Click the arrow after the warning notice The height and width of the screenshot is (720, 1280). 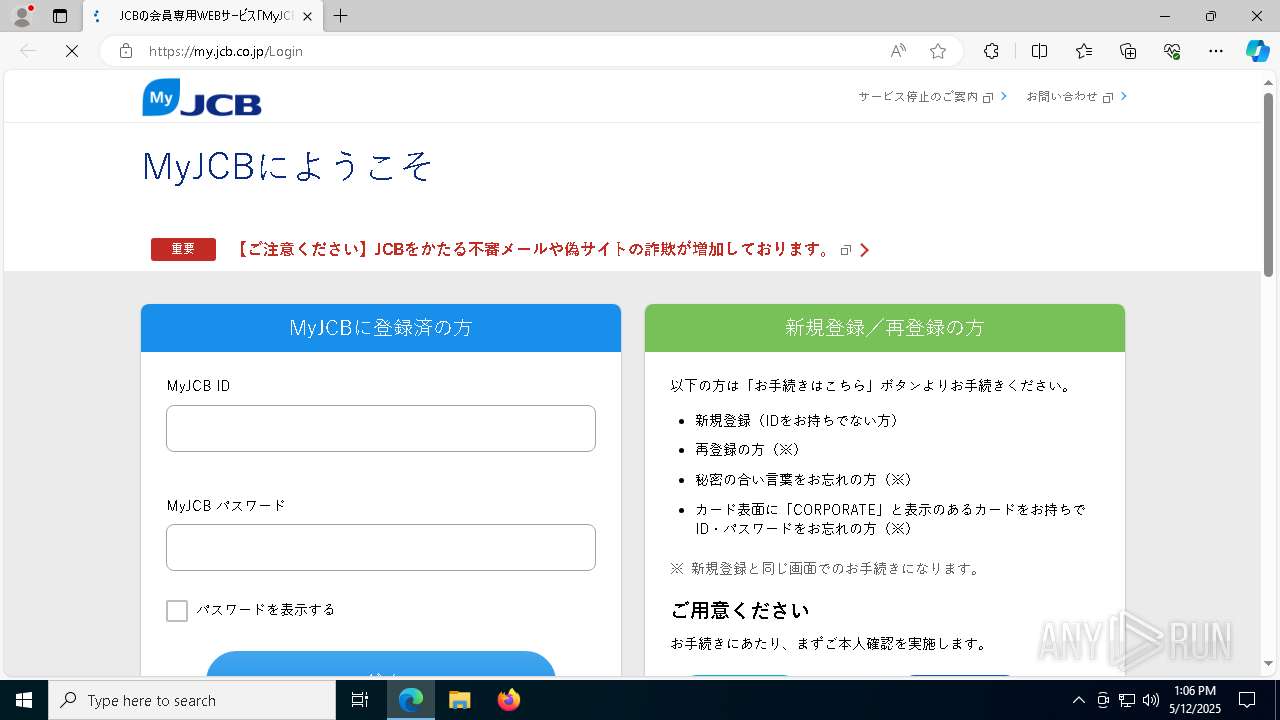pos(864,250)
